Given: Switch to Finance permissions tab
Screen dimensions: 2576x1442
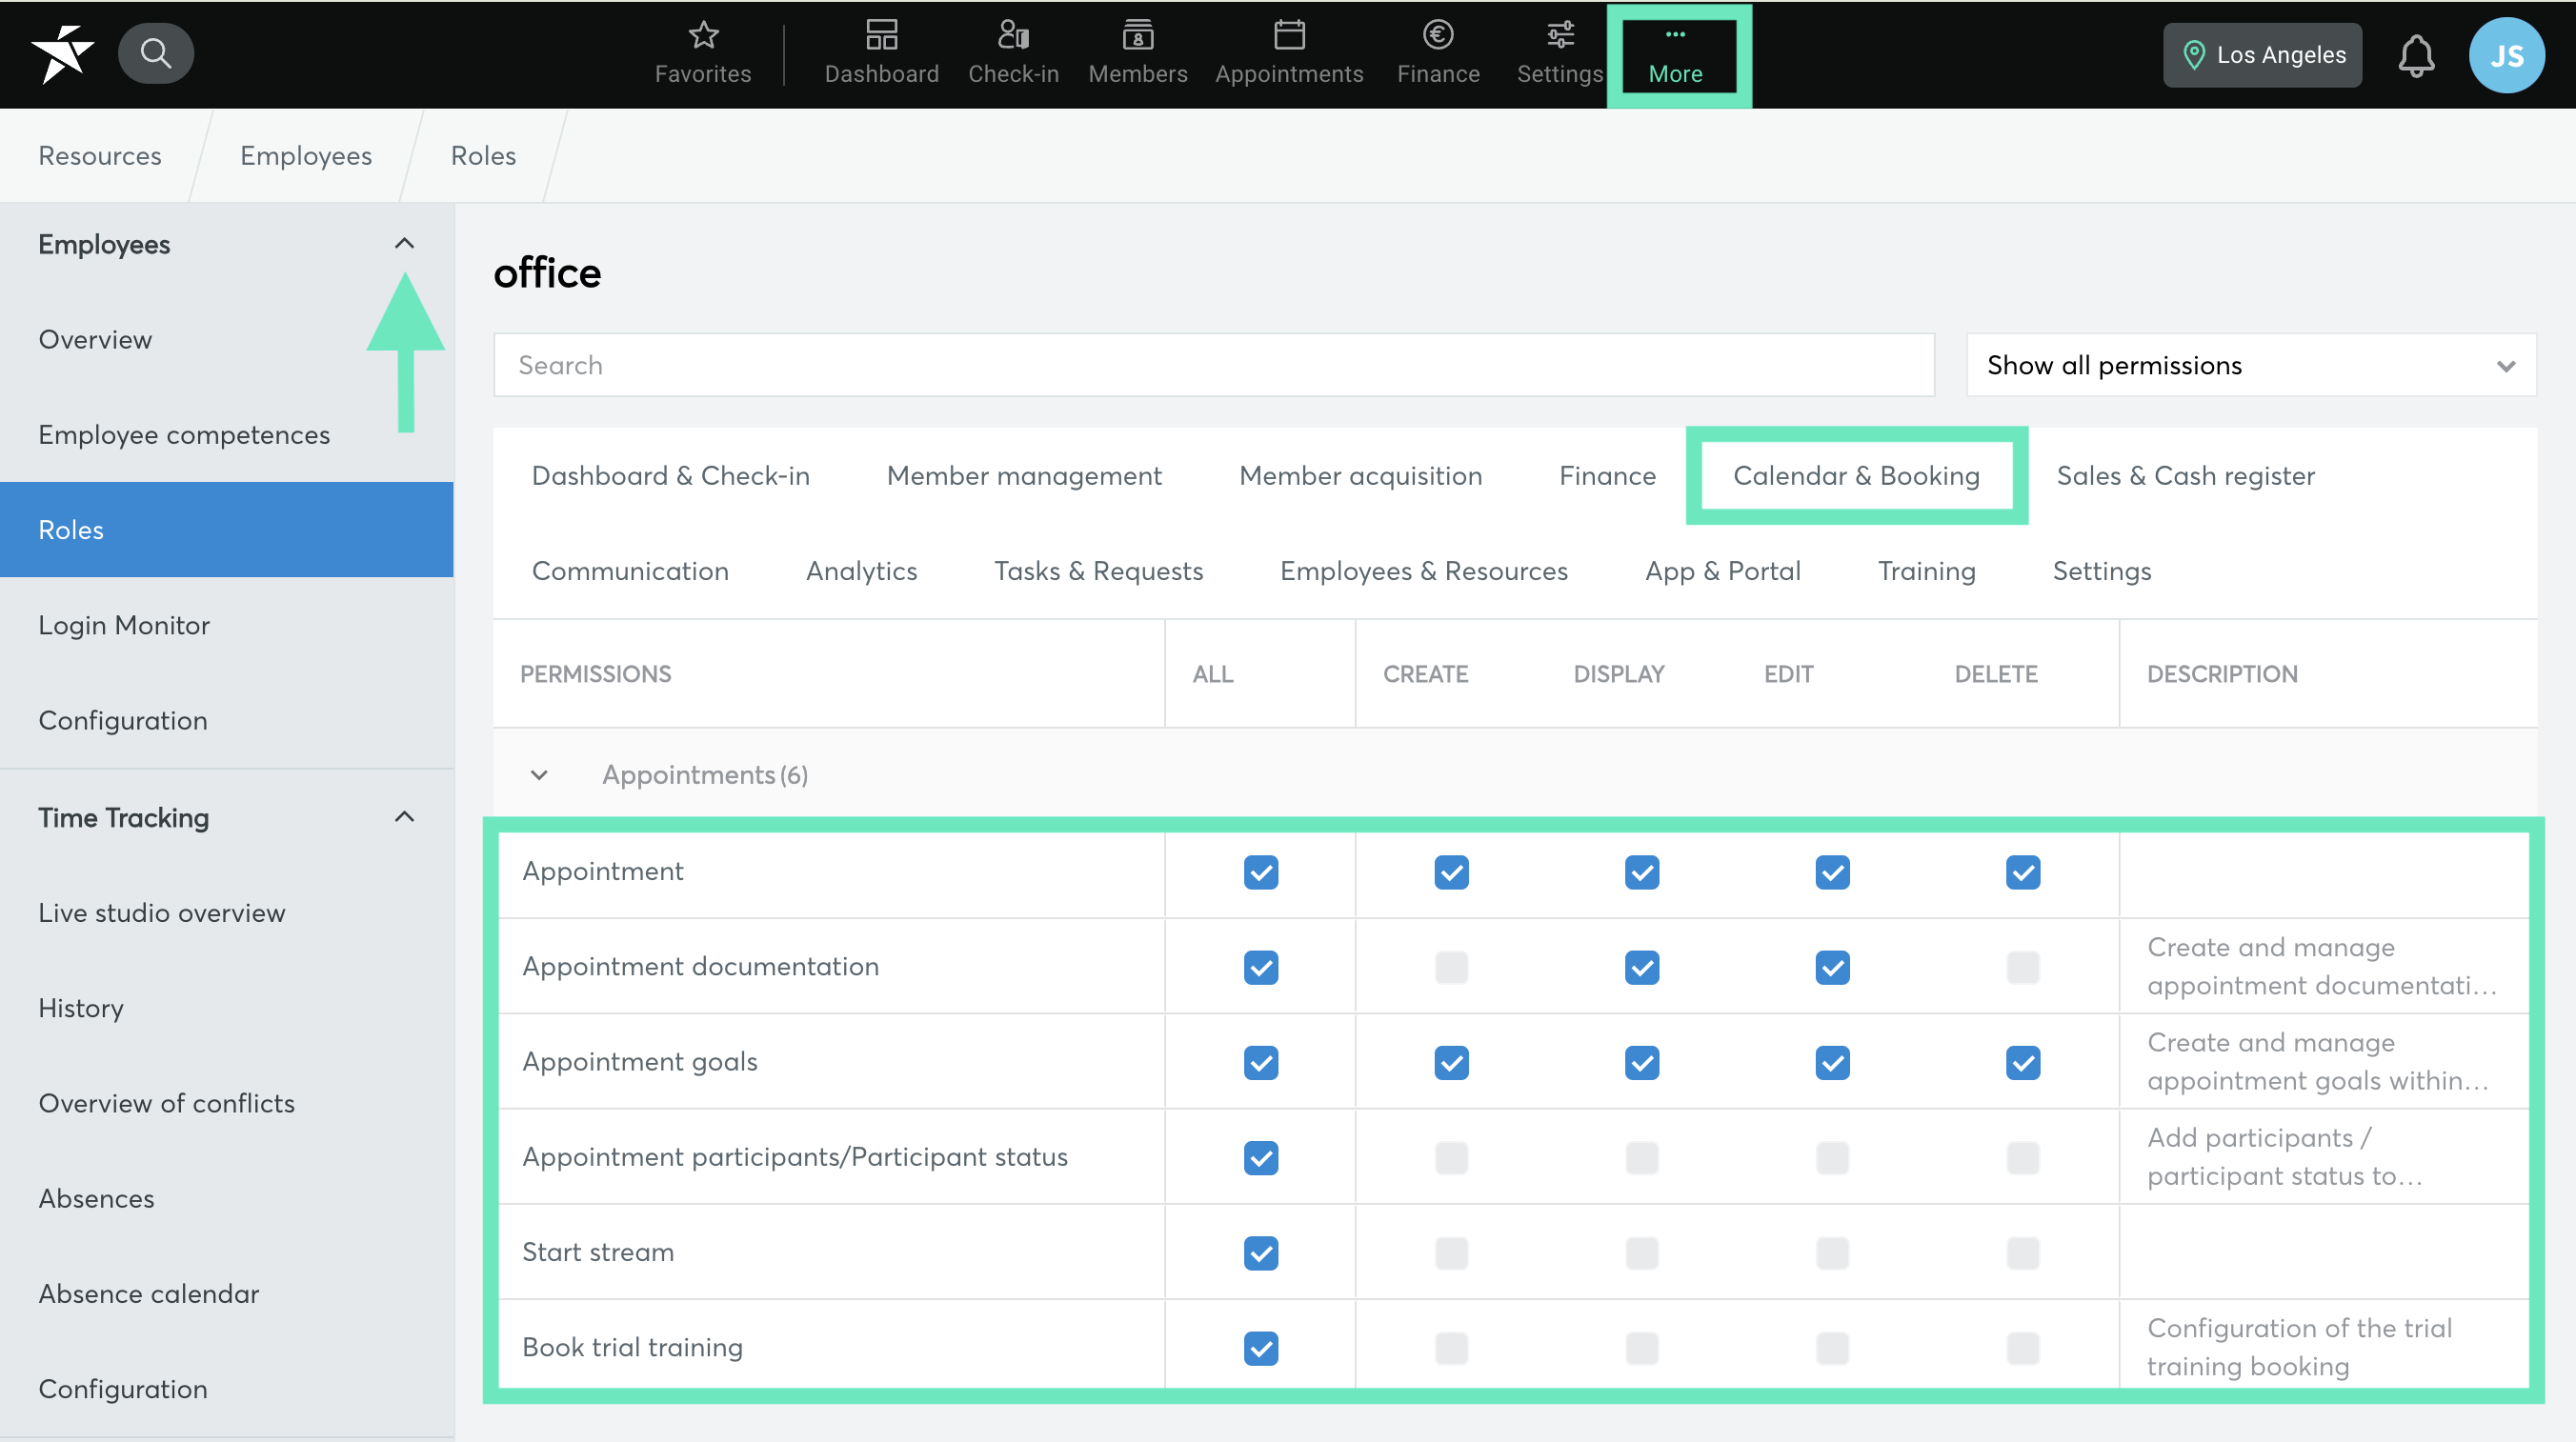Looking at the screenshot, I should [x=1607, y=476].
